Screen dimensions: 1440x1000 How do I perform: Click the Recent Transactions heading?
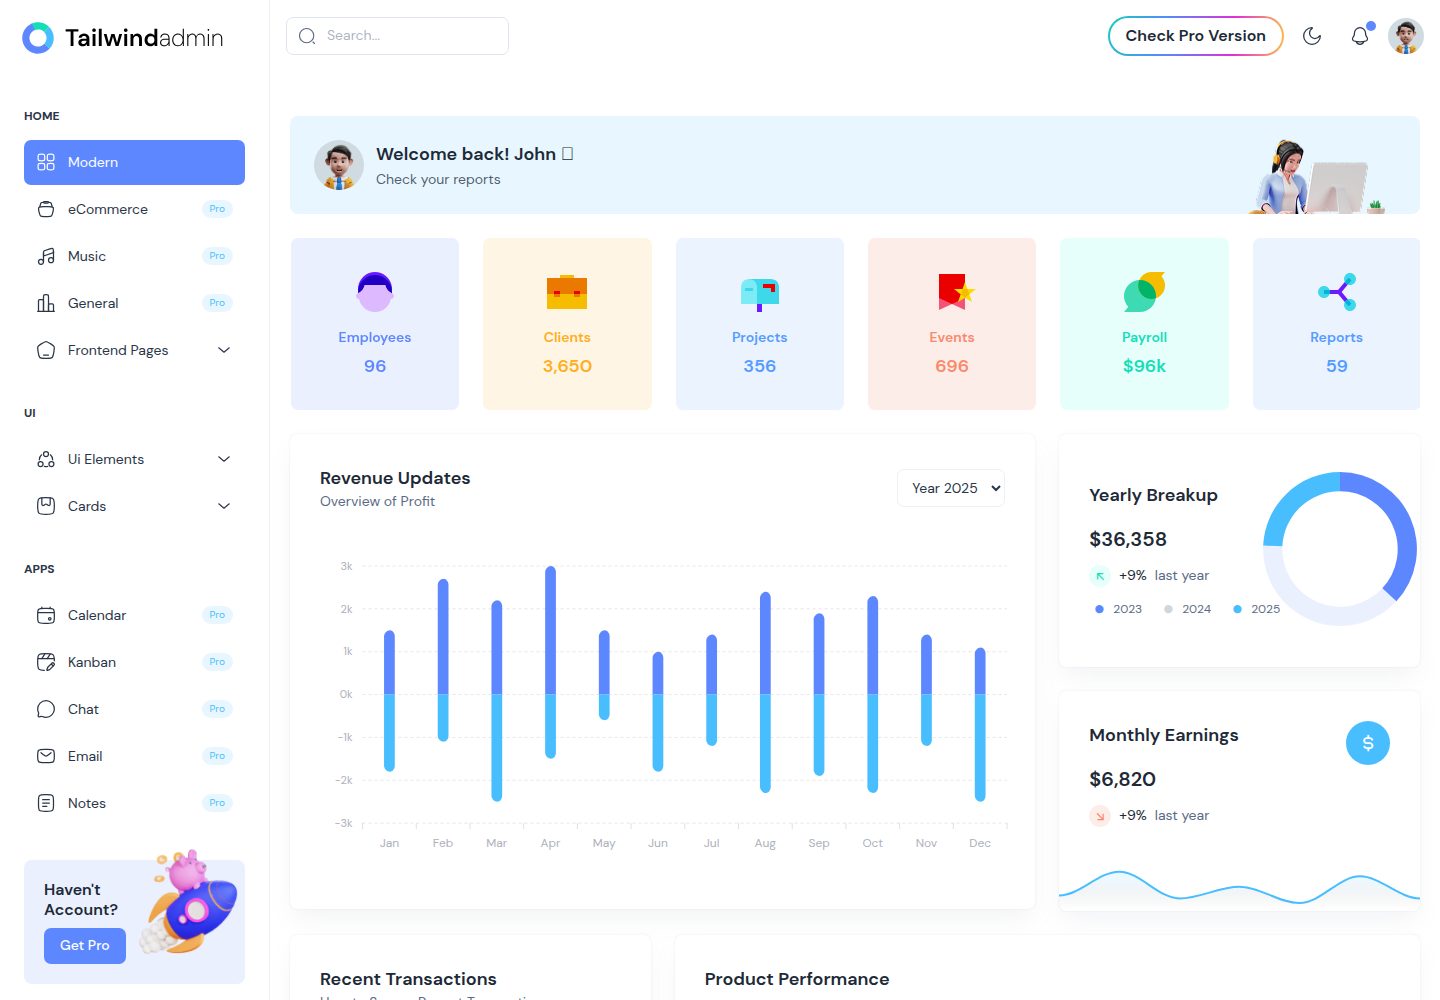pos(408,979)
